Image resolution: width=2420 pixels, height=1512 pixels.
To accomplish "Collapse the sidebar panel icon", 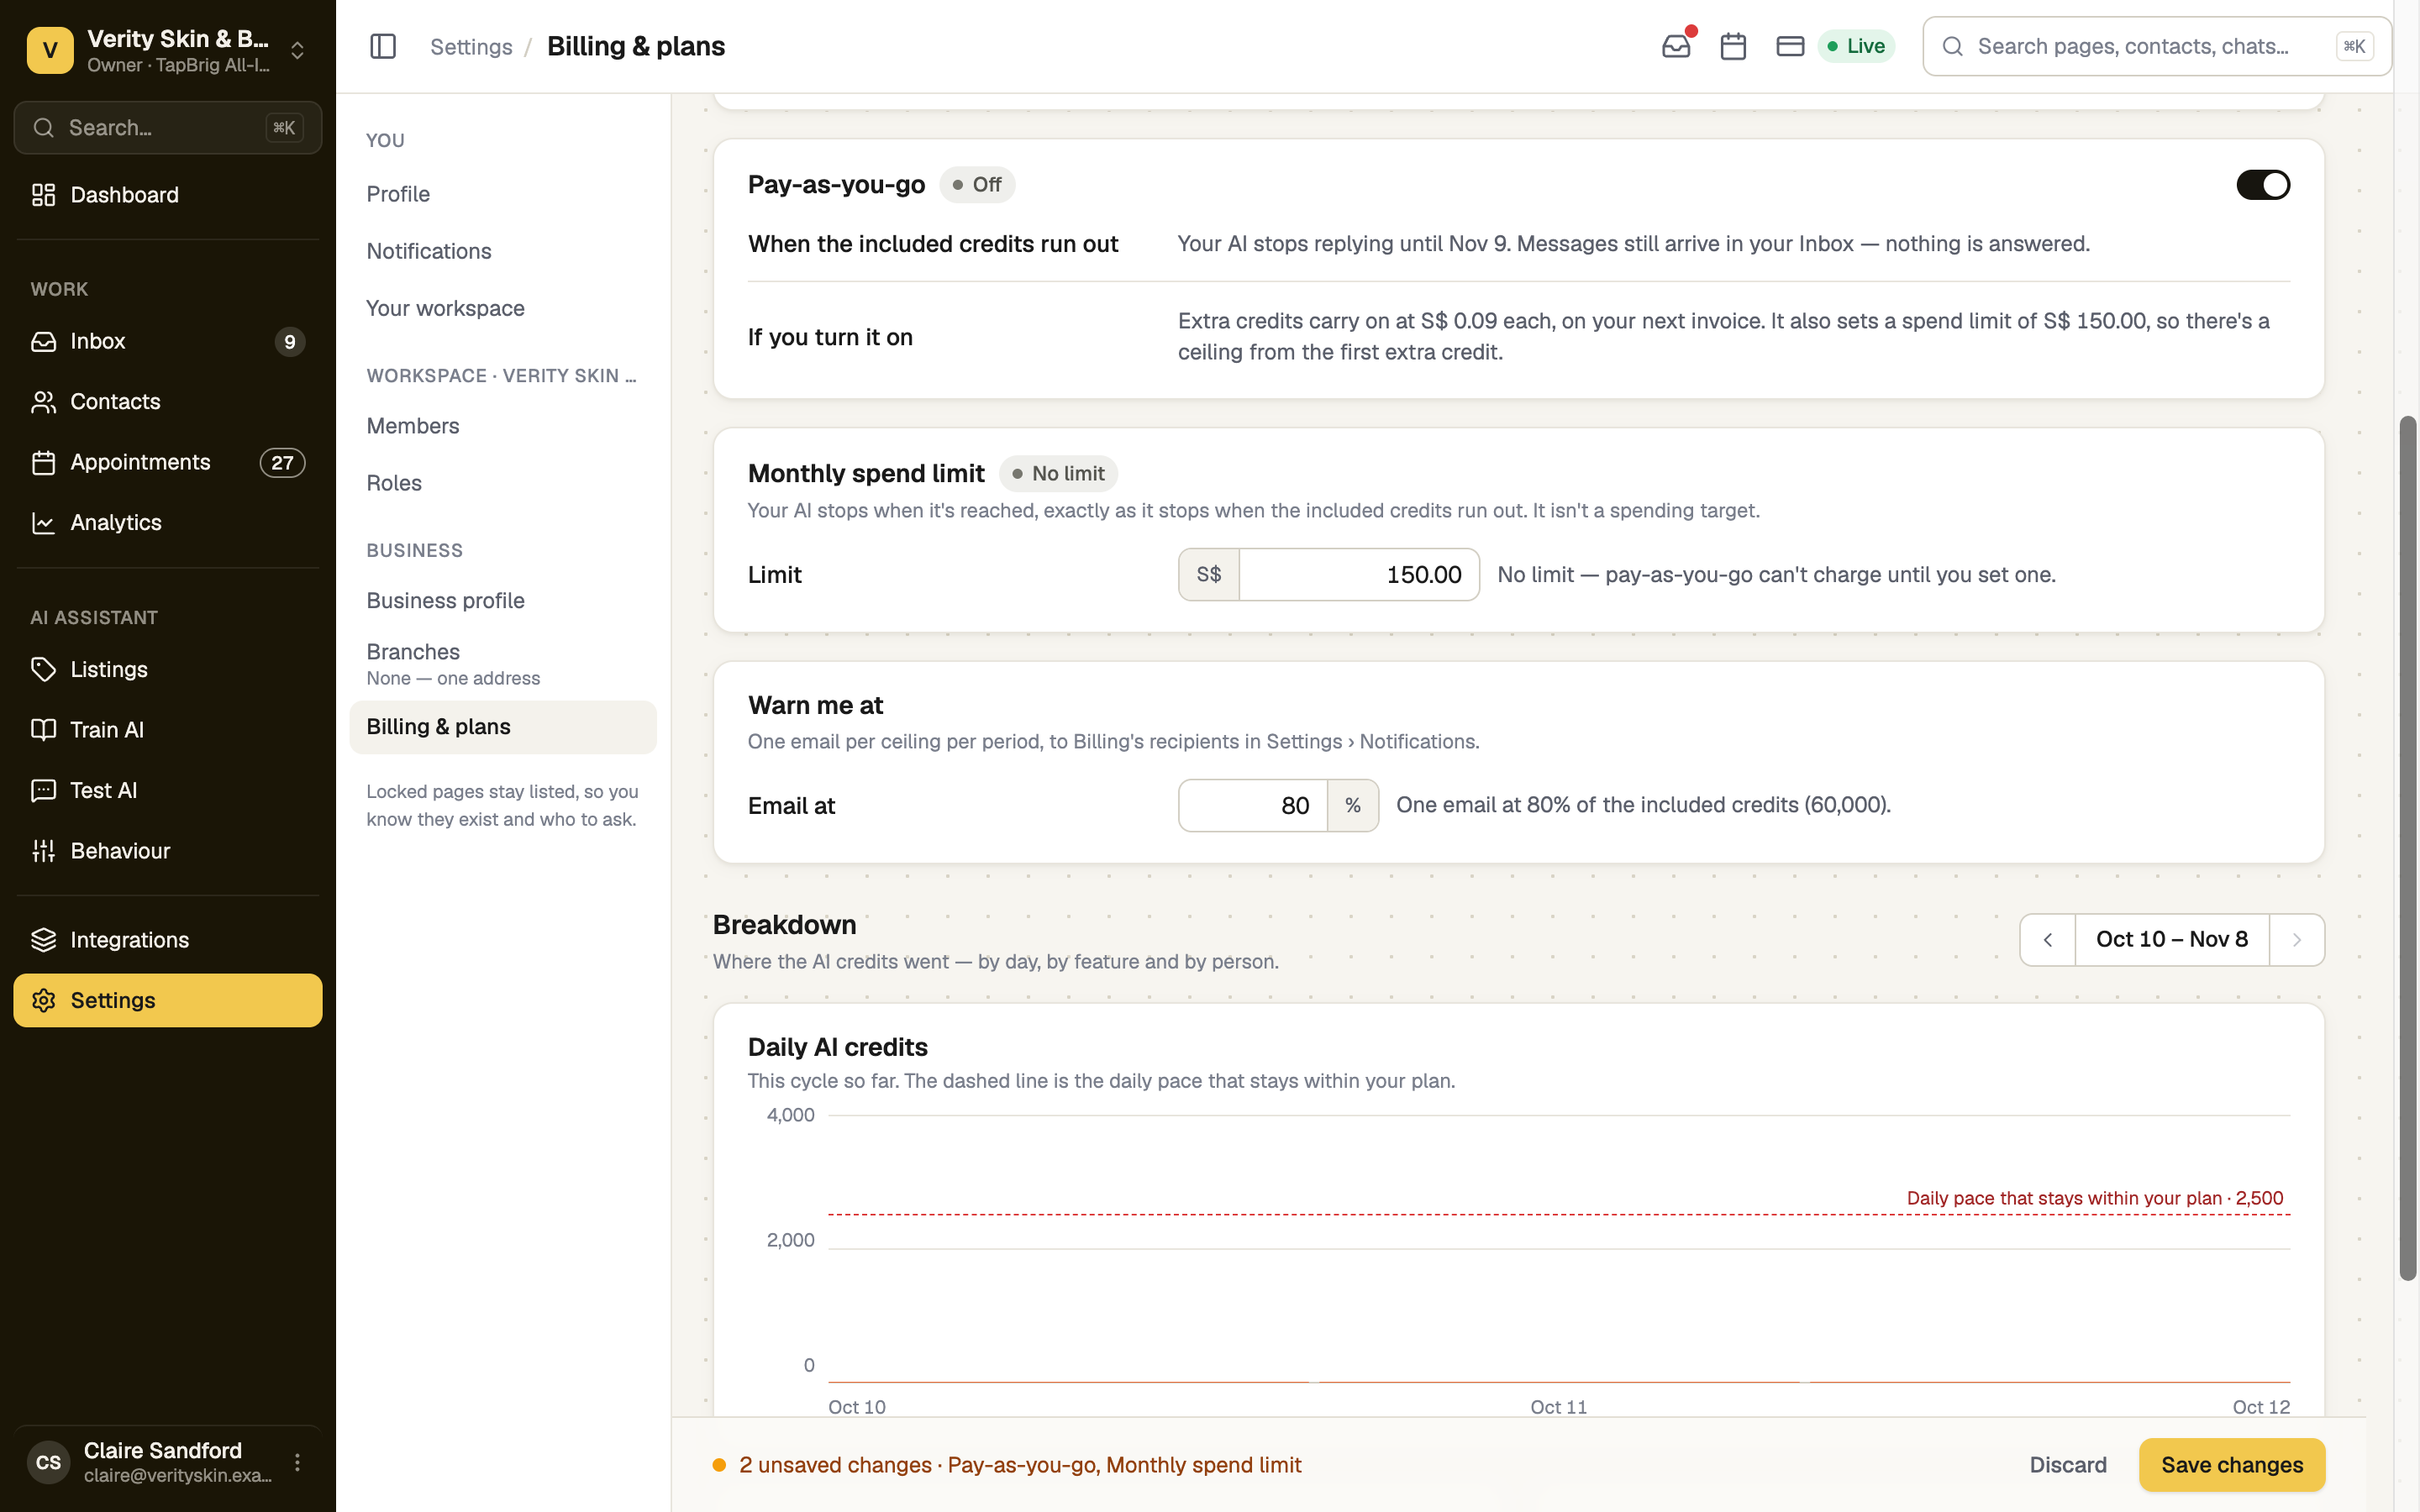I will pyautogui.click(x=383, y=46).
